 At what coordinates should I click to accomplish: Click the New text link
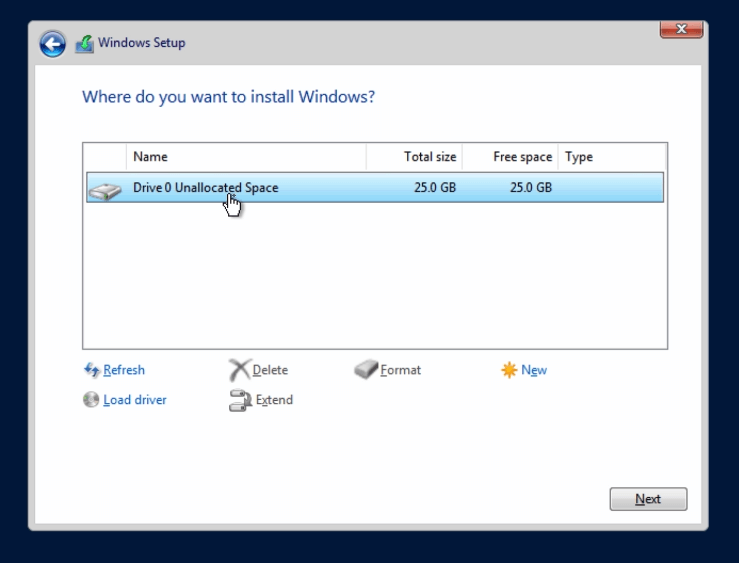click(534, 370)
